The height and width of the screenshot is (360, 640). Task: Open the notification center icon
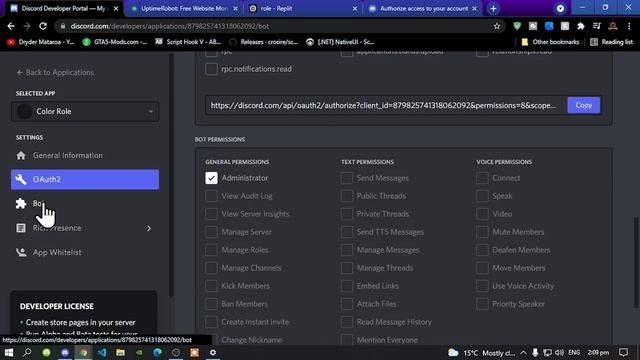pos(623,352)
